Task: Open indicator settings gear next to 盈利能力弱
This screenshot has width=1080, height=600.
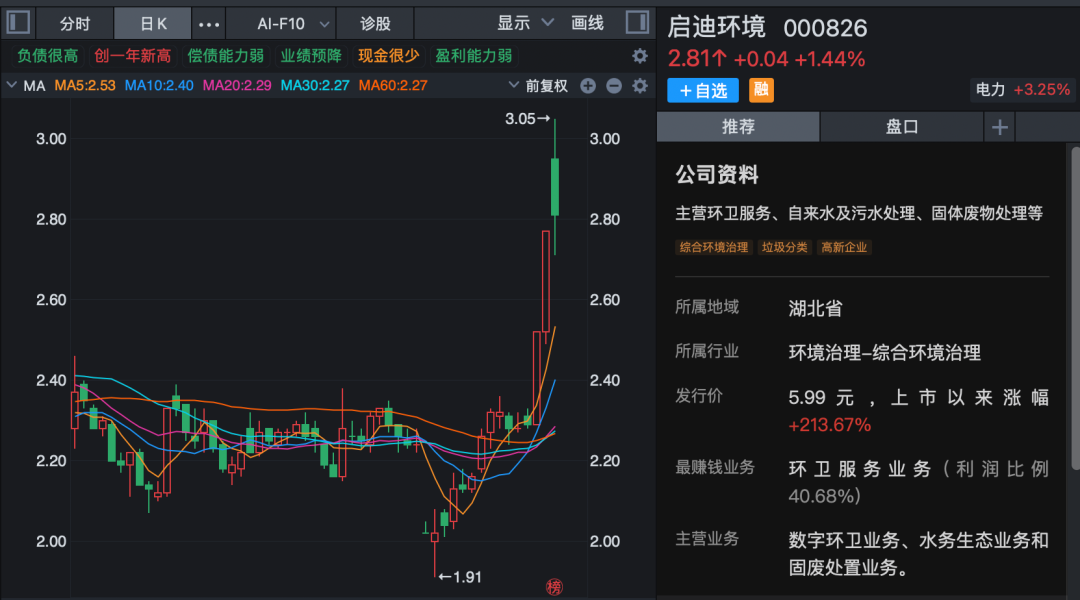Action: pos(639,57)
